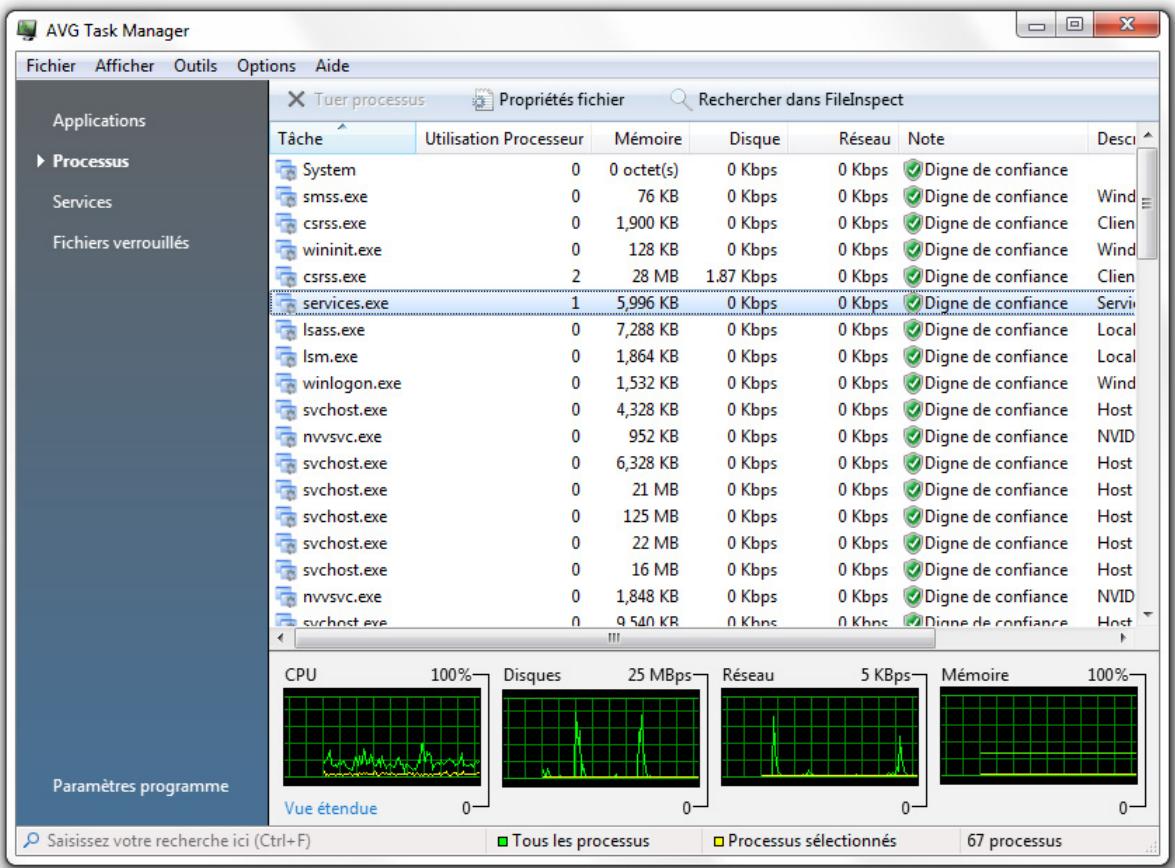Screen dimensions: 1175x868
Task: Select the wininit.exe row name
Action: (x=342, y=250)
